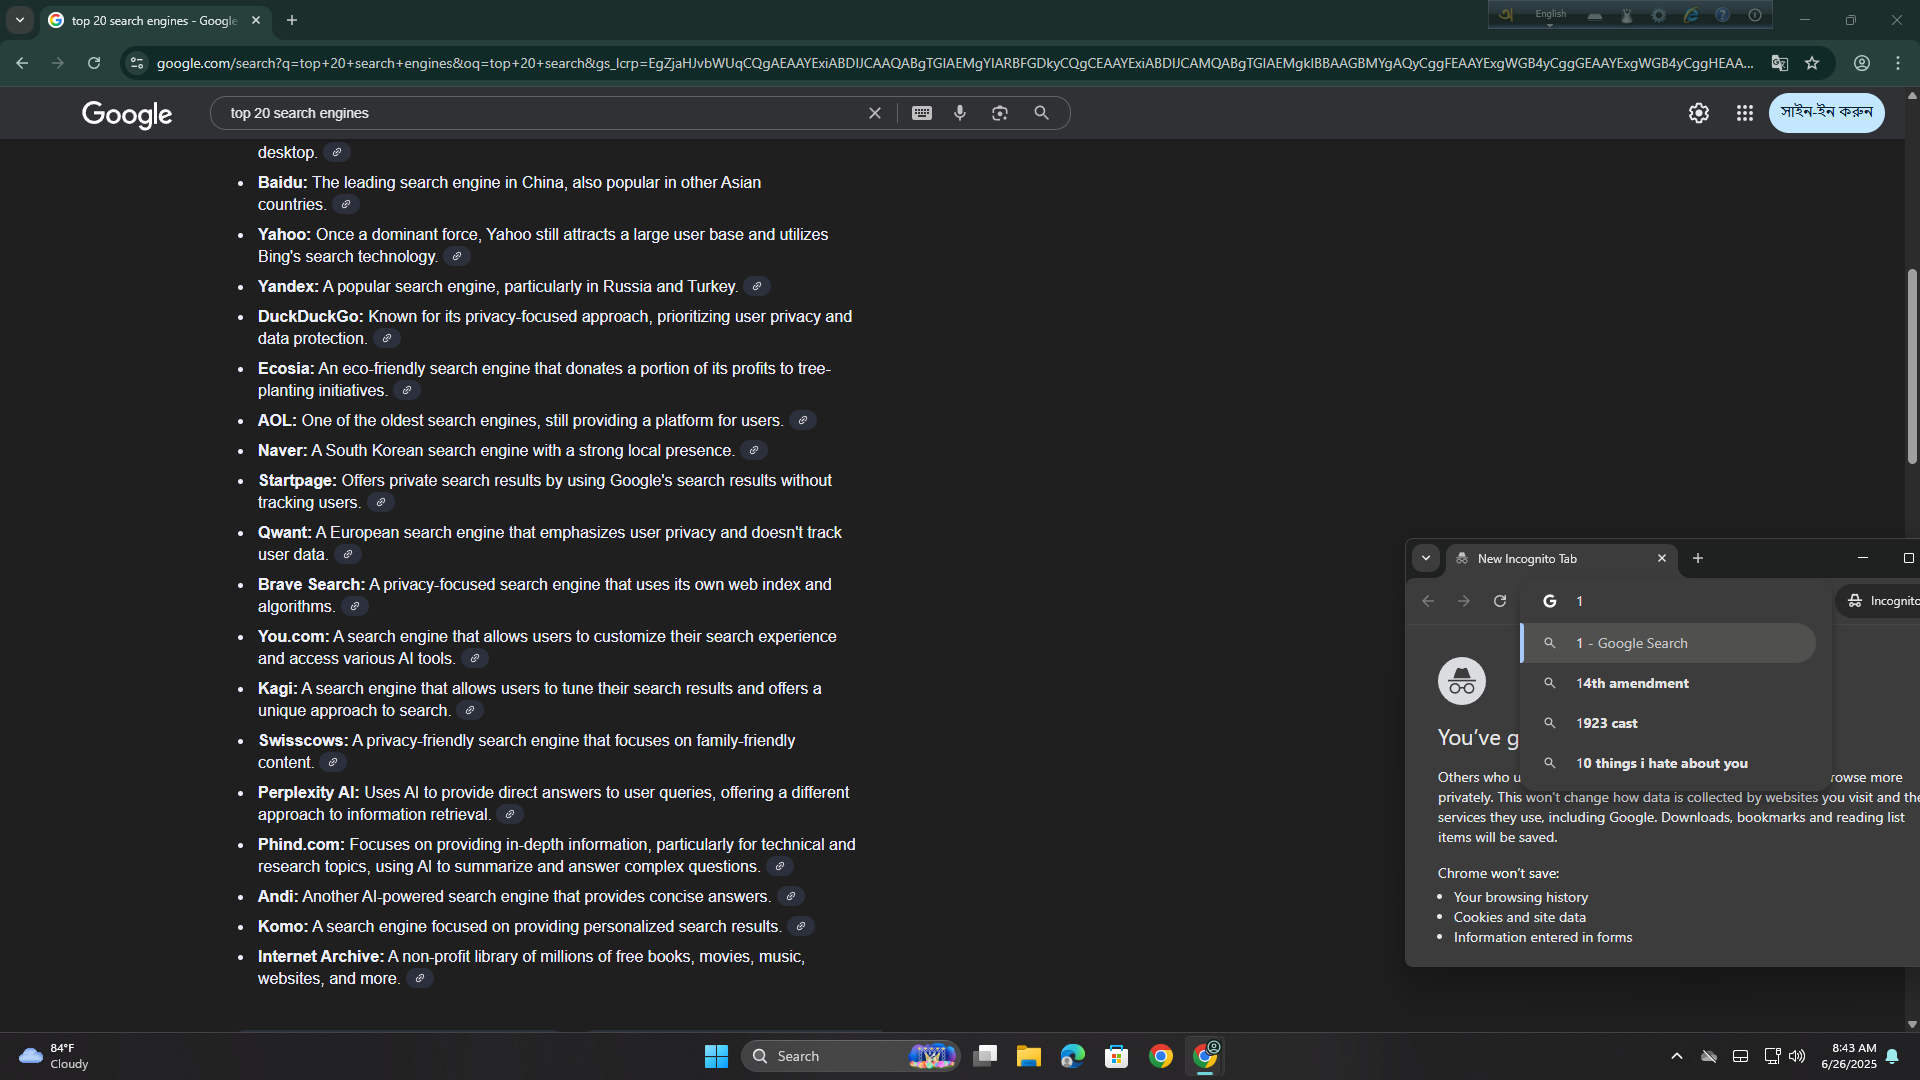Close the top 20 search engines tab
This screenshot has width=1920, height=1080.
pyautogui.click(x=256, y=20)
